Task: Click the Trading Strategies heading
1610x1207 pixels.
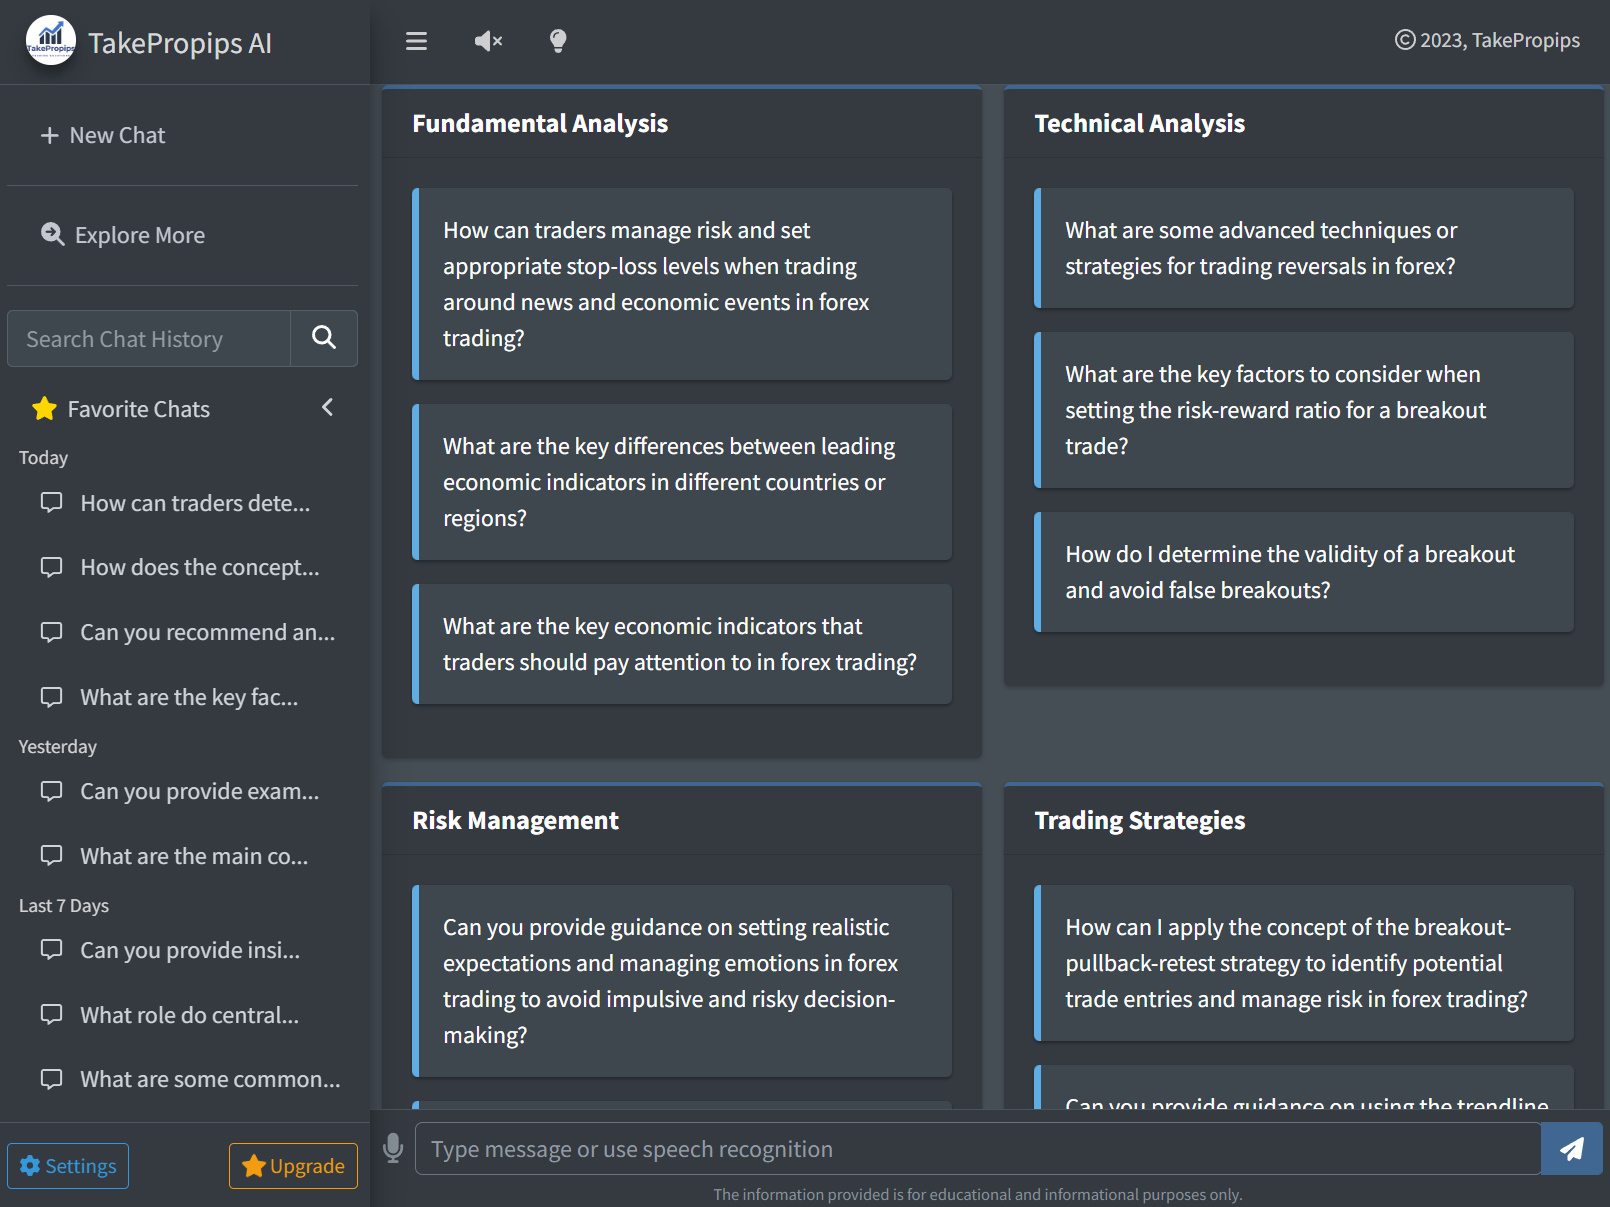Action: click(1139, 820)
